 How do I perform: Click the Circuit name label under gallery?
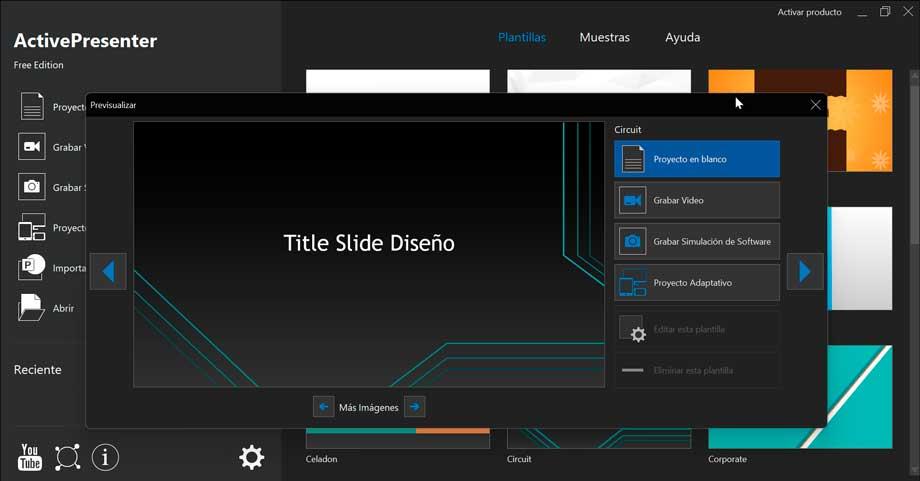[519, 459]
